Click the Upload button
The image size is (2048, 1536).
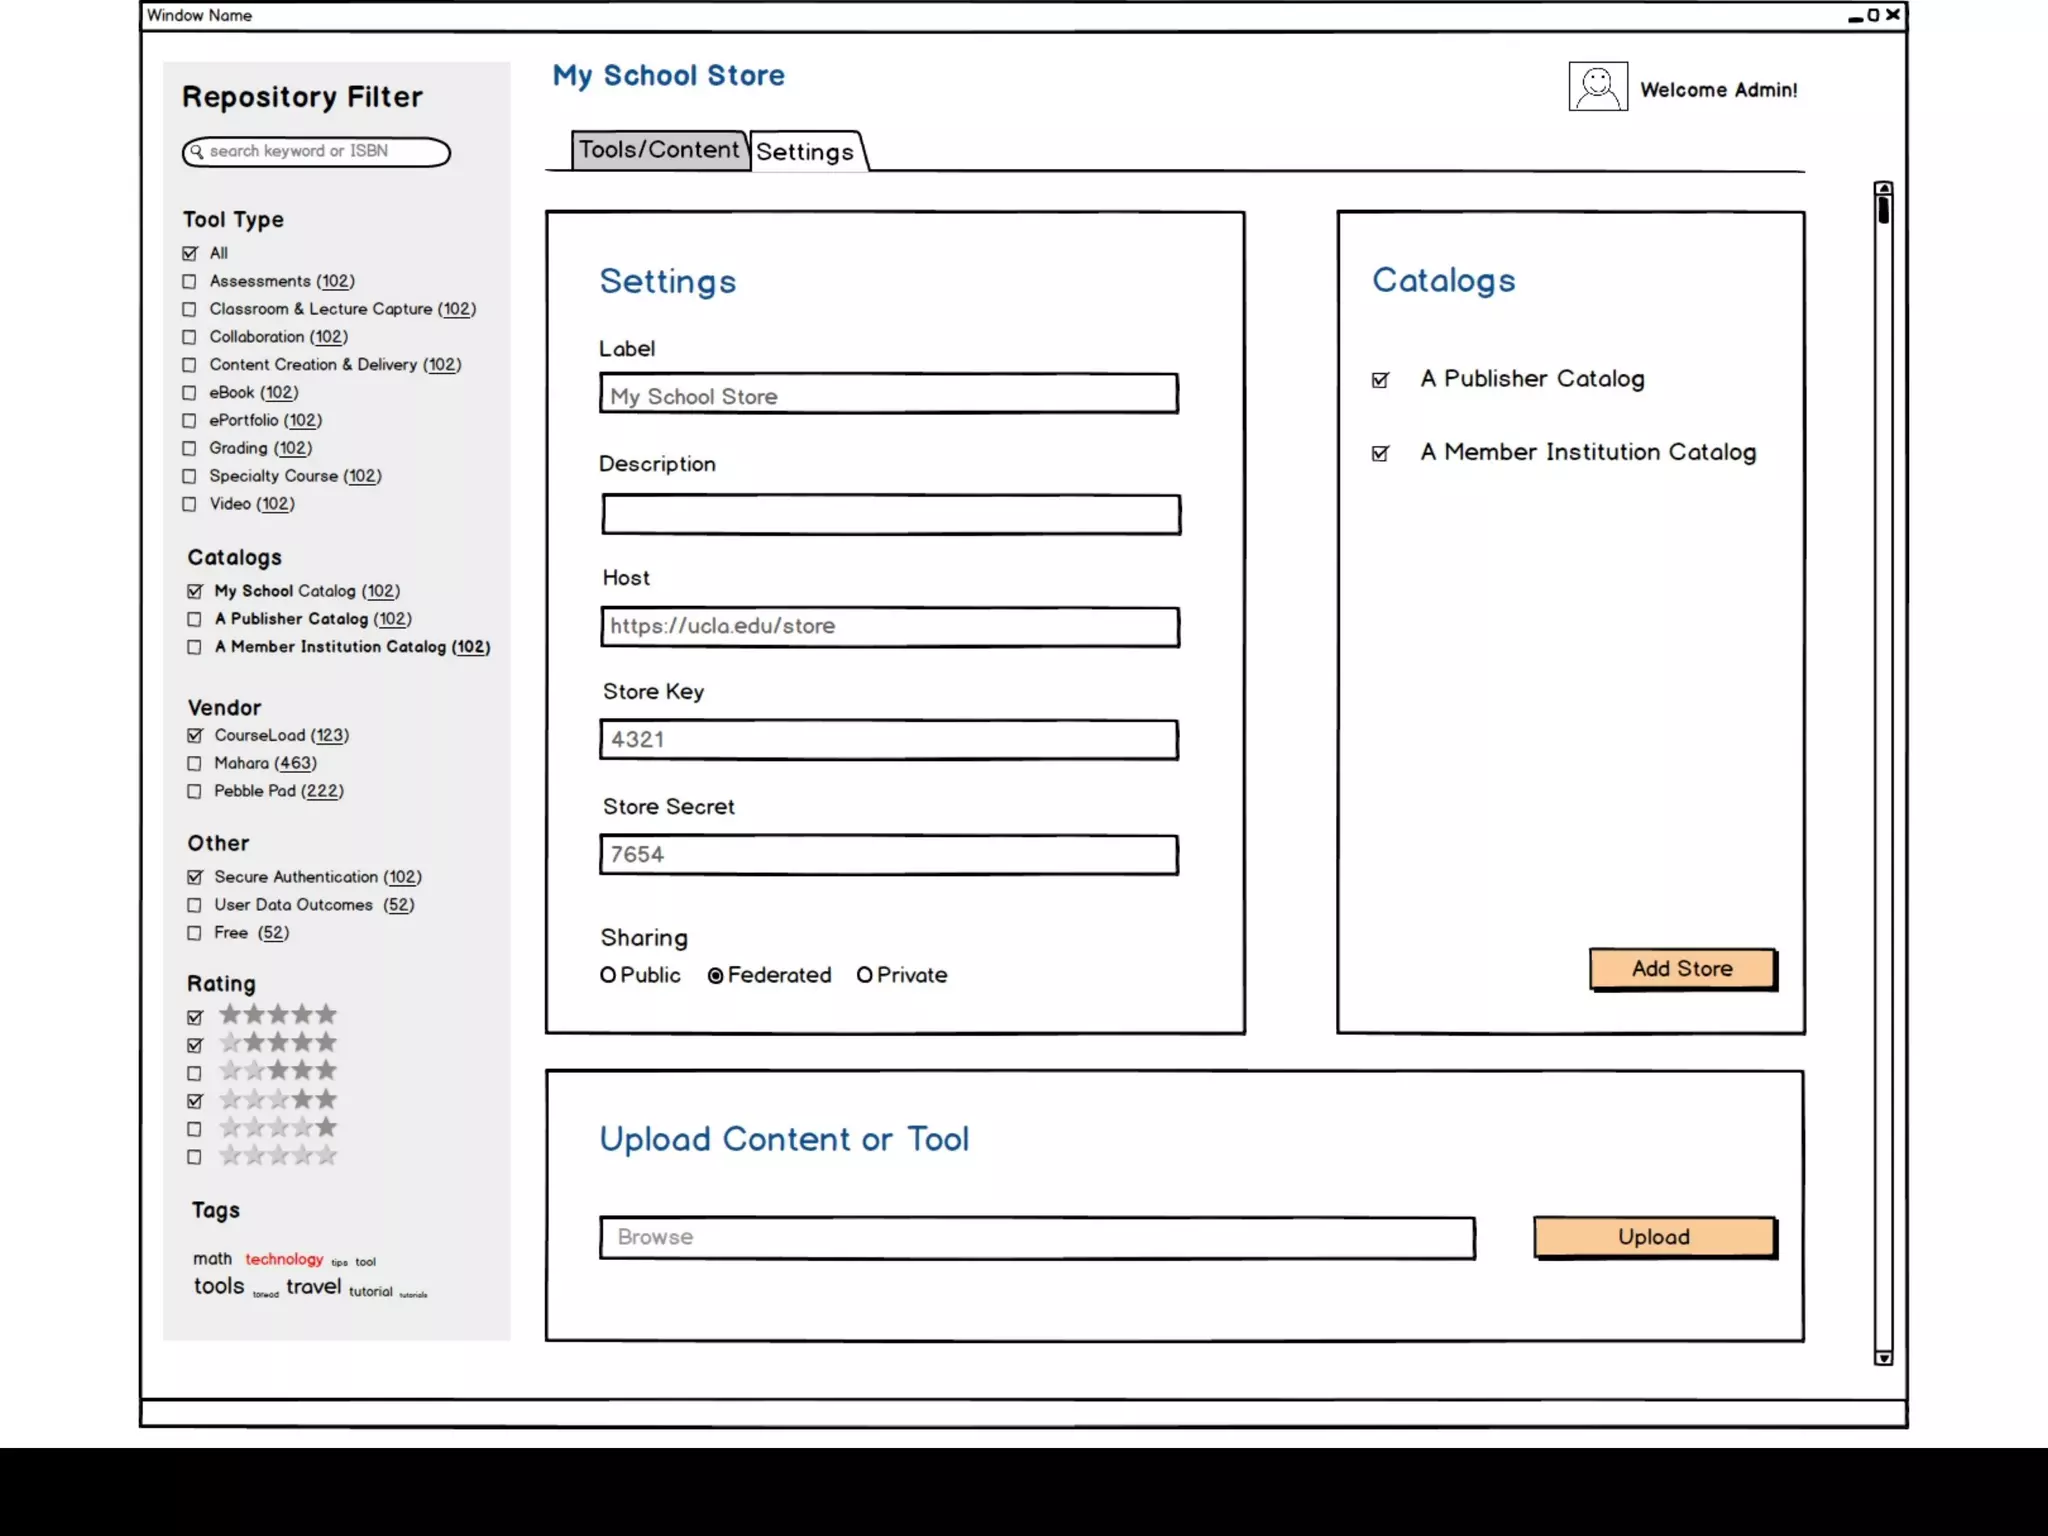(x=1654, y=1237)
